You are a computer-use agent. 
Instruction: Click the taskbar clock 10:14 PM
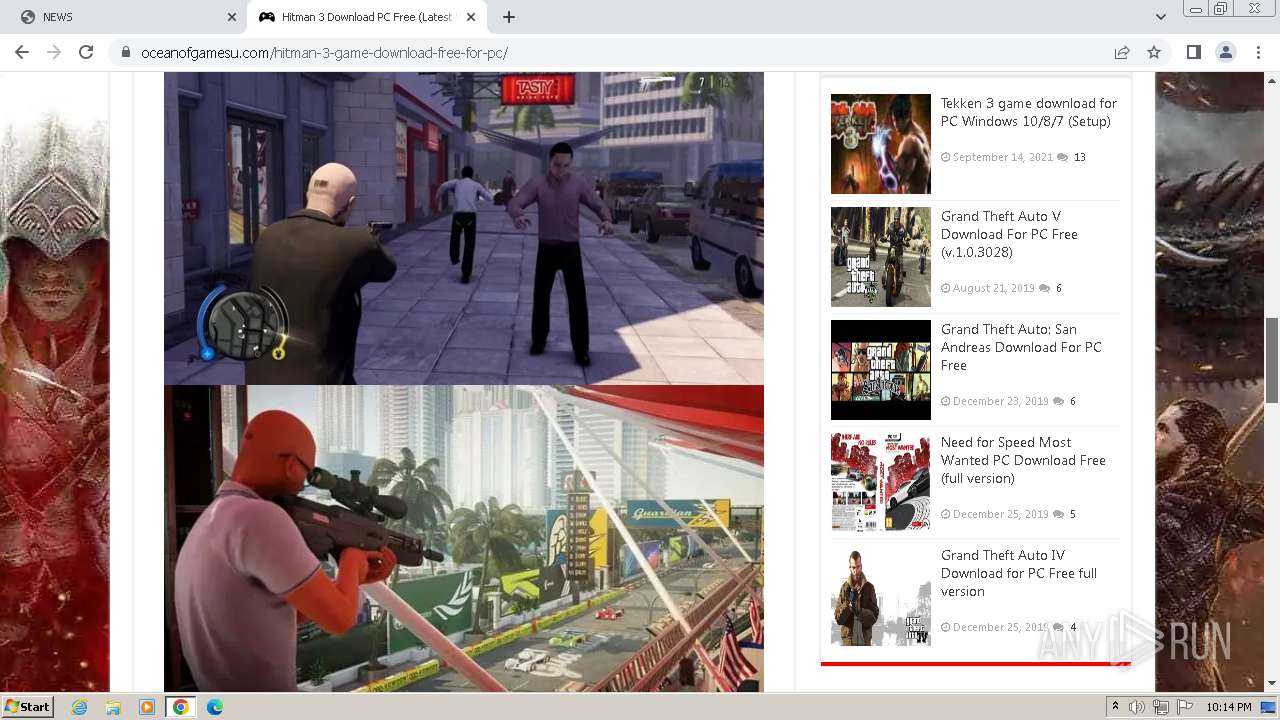(1229, 707)
